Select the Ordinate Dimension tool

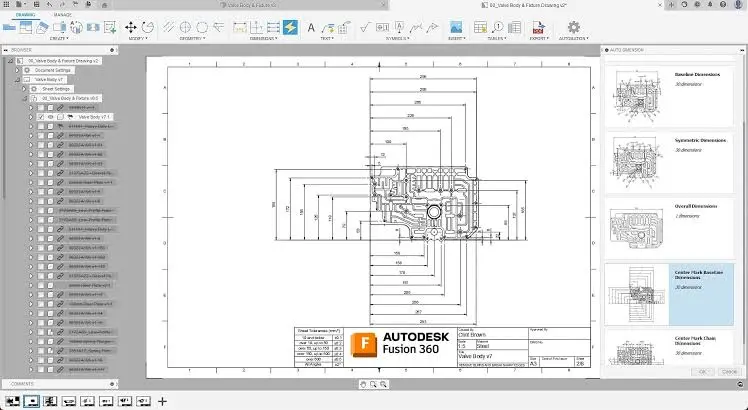tap(257, 27)
